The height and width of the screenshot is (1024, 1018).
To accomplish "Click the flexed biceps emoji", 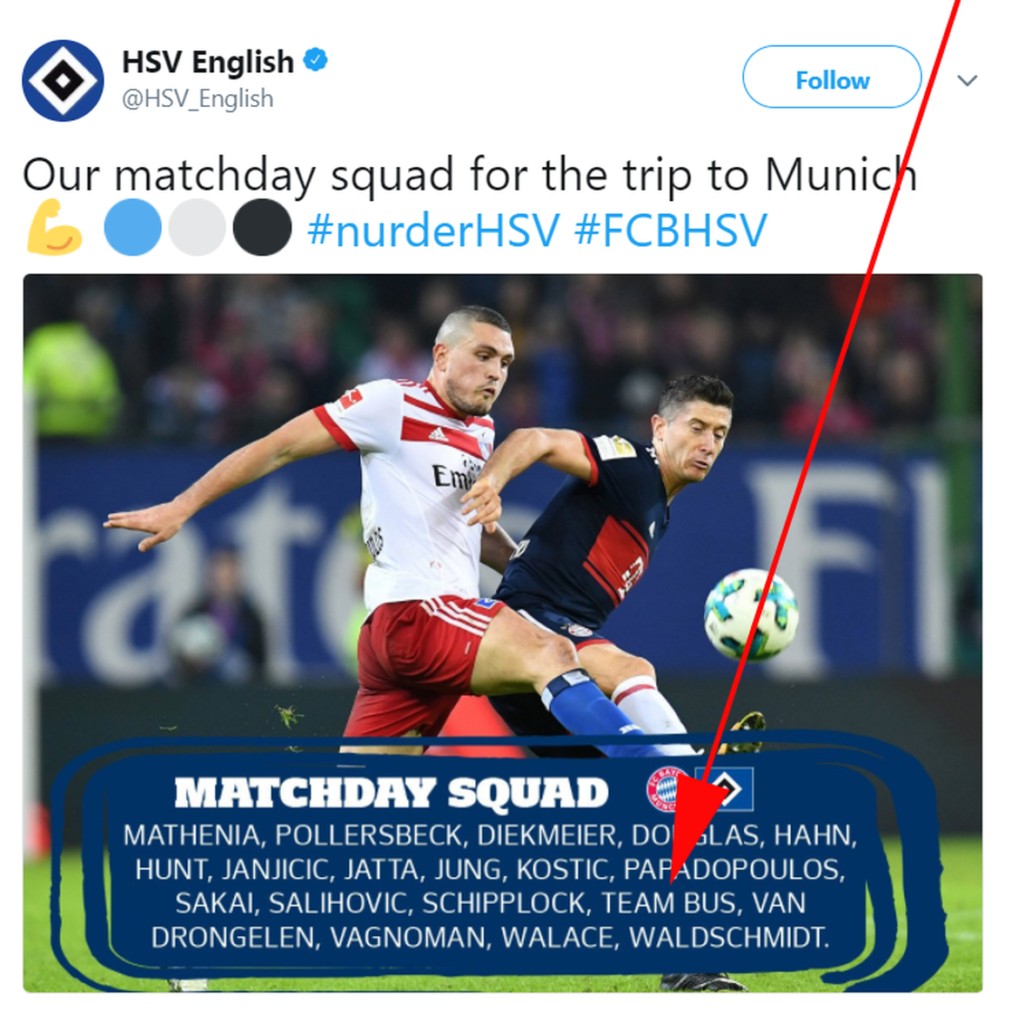I will click(55, 227).
